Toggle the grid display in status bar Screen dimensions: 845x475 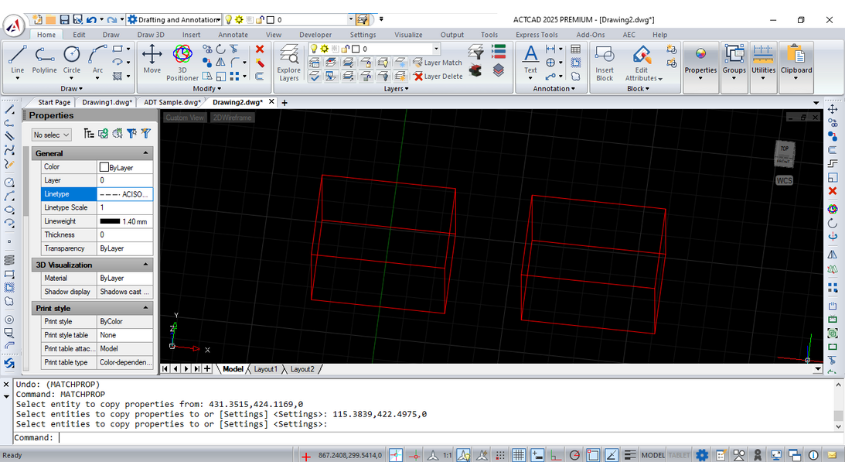coord(518,455)
